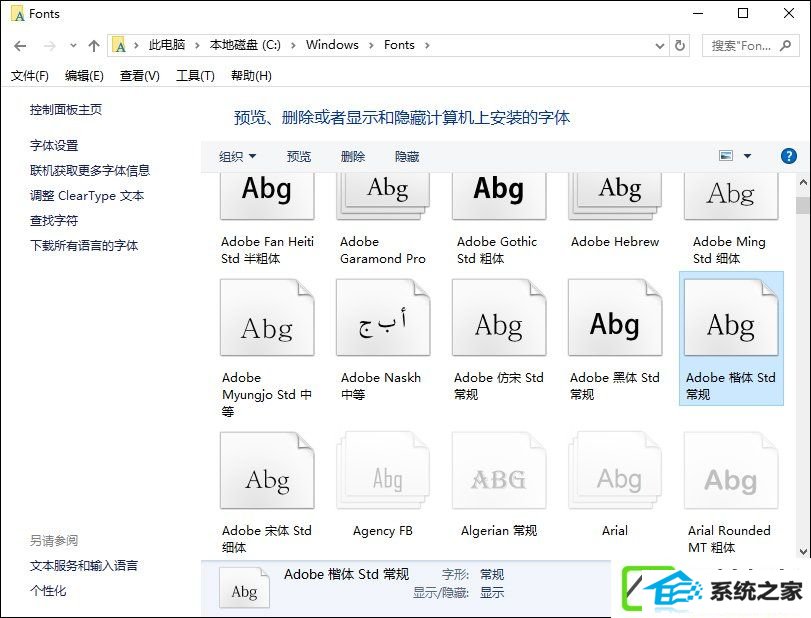Click the 删除 toolbar button

coord(353,156)
